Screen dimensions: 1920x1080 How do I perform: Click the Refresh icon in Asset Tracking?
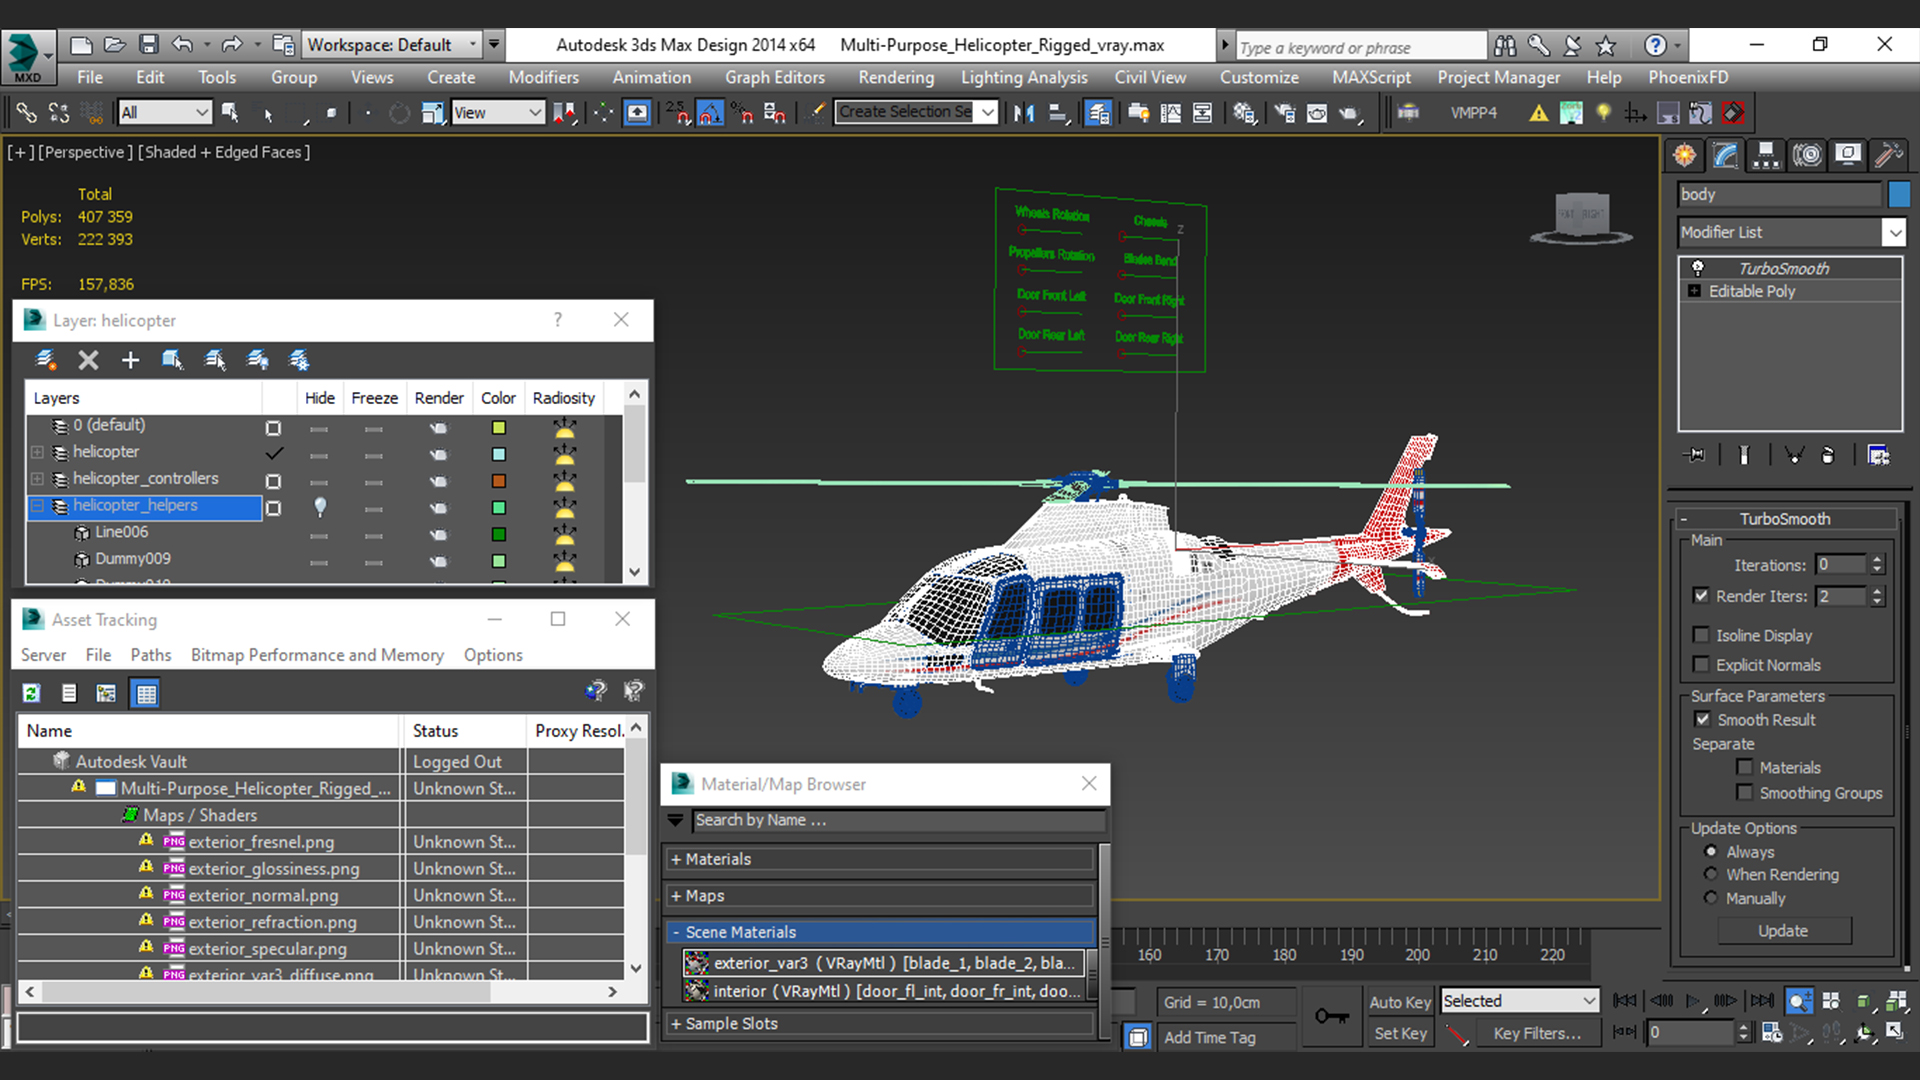[x=31, y=693]
